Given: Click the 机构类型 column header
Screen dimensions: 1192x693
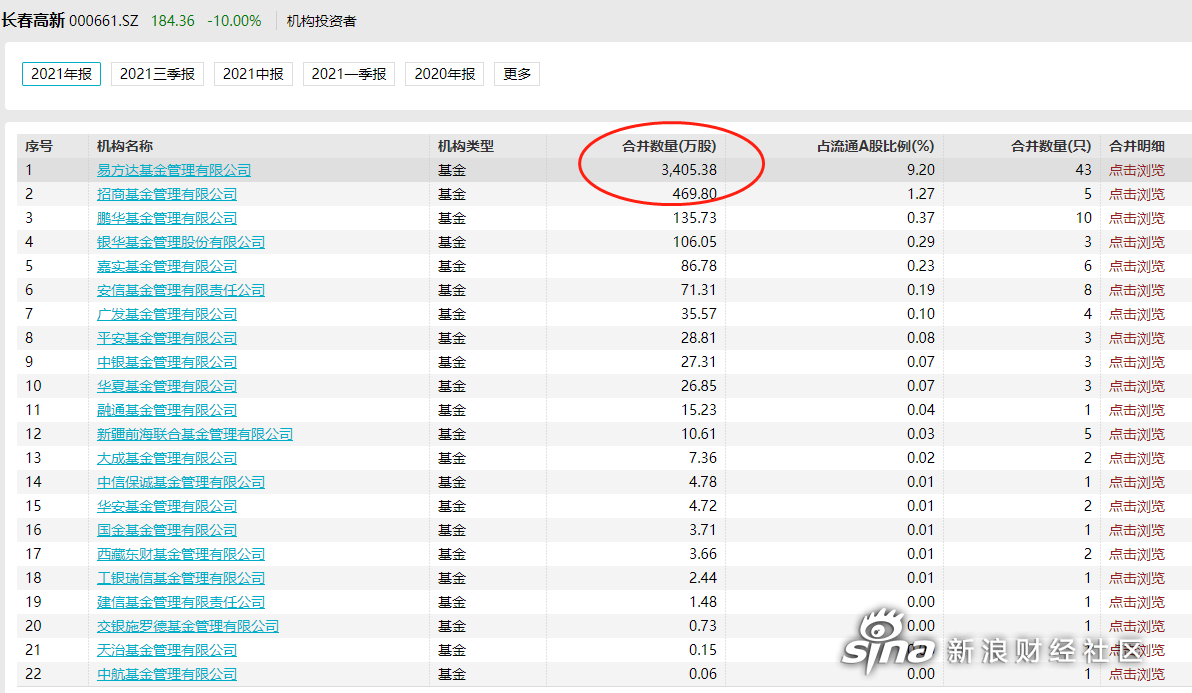Looking at the screenshot, I should click(466, 146).
